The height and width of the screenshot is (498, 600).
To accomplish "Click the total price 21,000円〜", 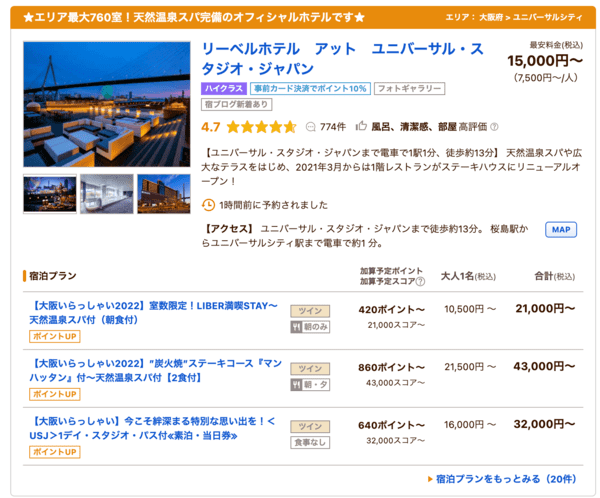I will point(545,309).
